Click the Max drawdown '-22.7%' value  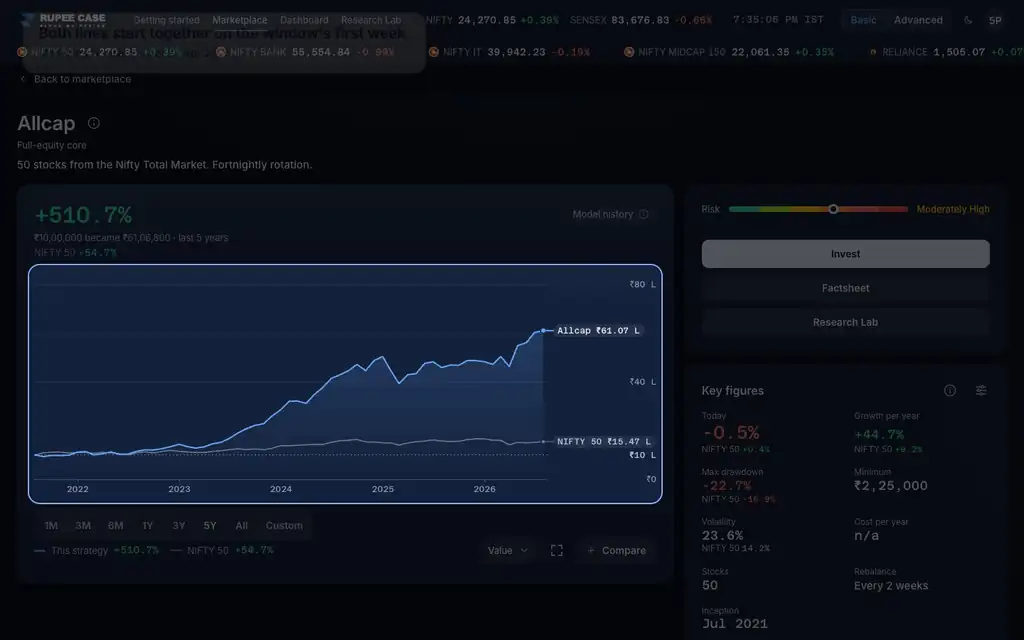pyautogui.click(x=726, y=486)
